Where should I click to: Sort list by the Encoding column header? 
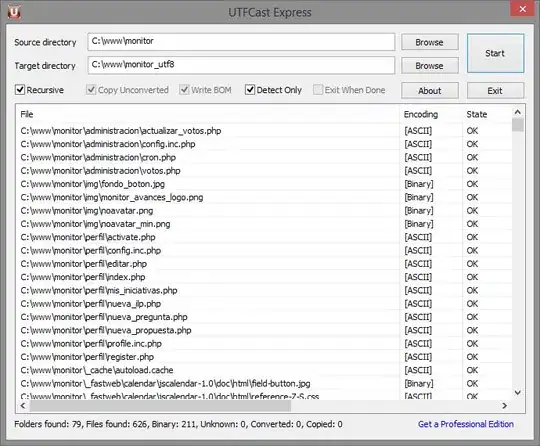click(x=431, y=114)
